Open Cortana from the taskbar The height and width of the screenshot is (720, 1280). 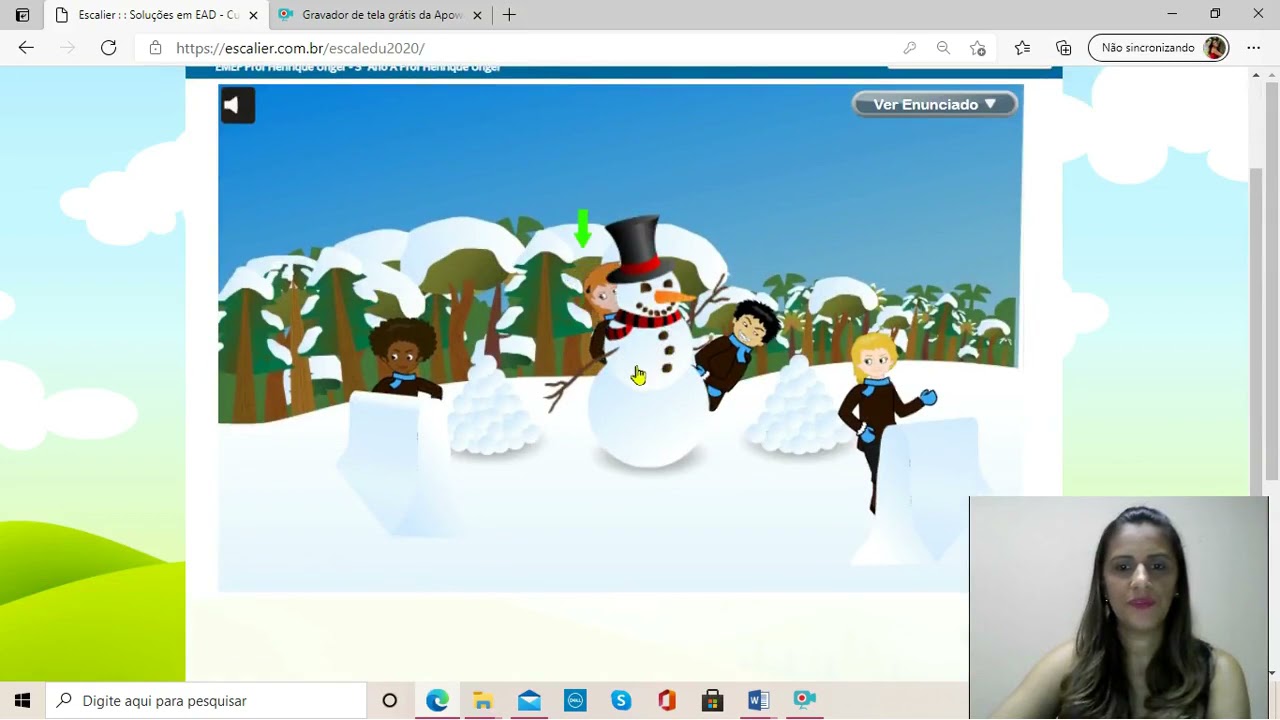point(390,701)
